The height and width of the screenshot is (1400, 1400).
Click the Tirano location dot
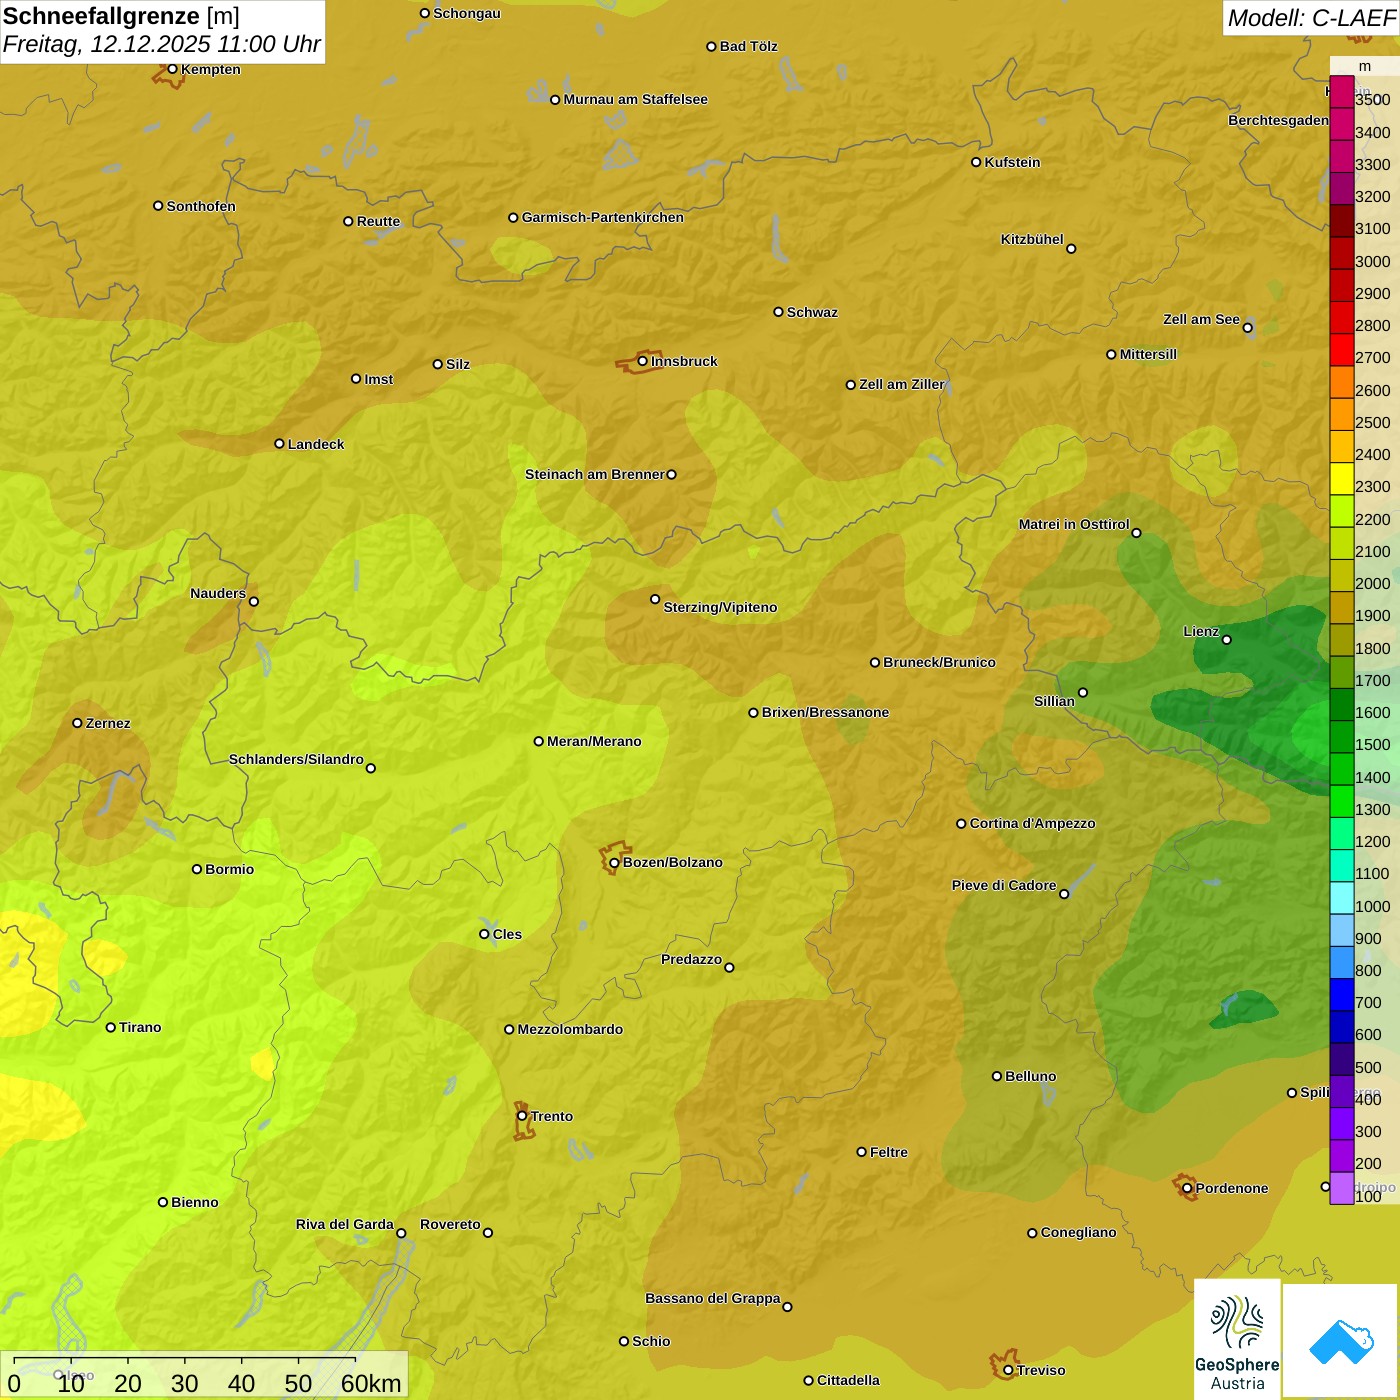(111, 1027)
